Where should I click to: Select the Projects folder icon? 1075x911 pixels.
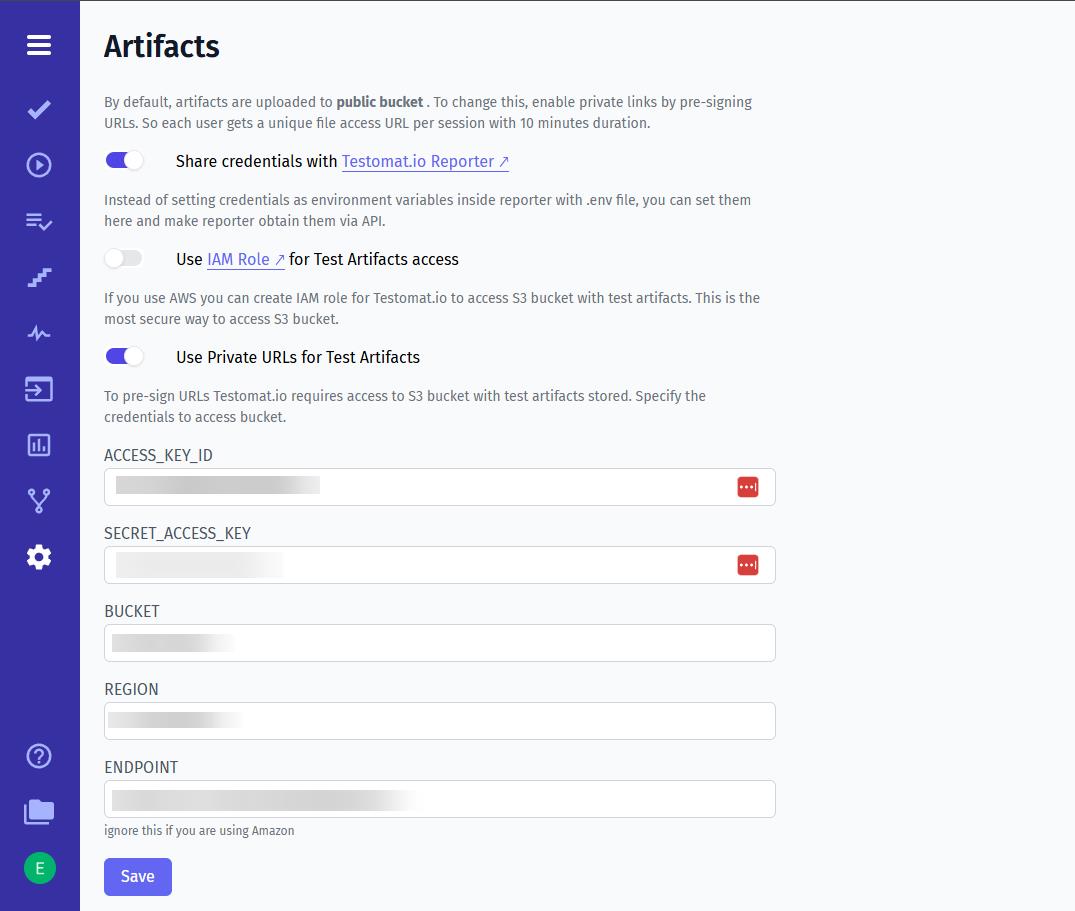38,812
